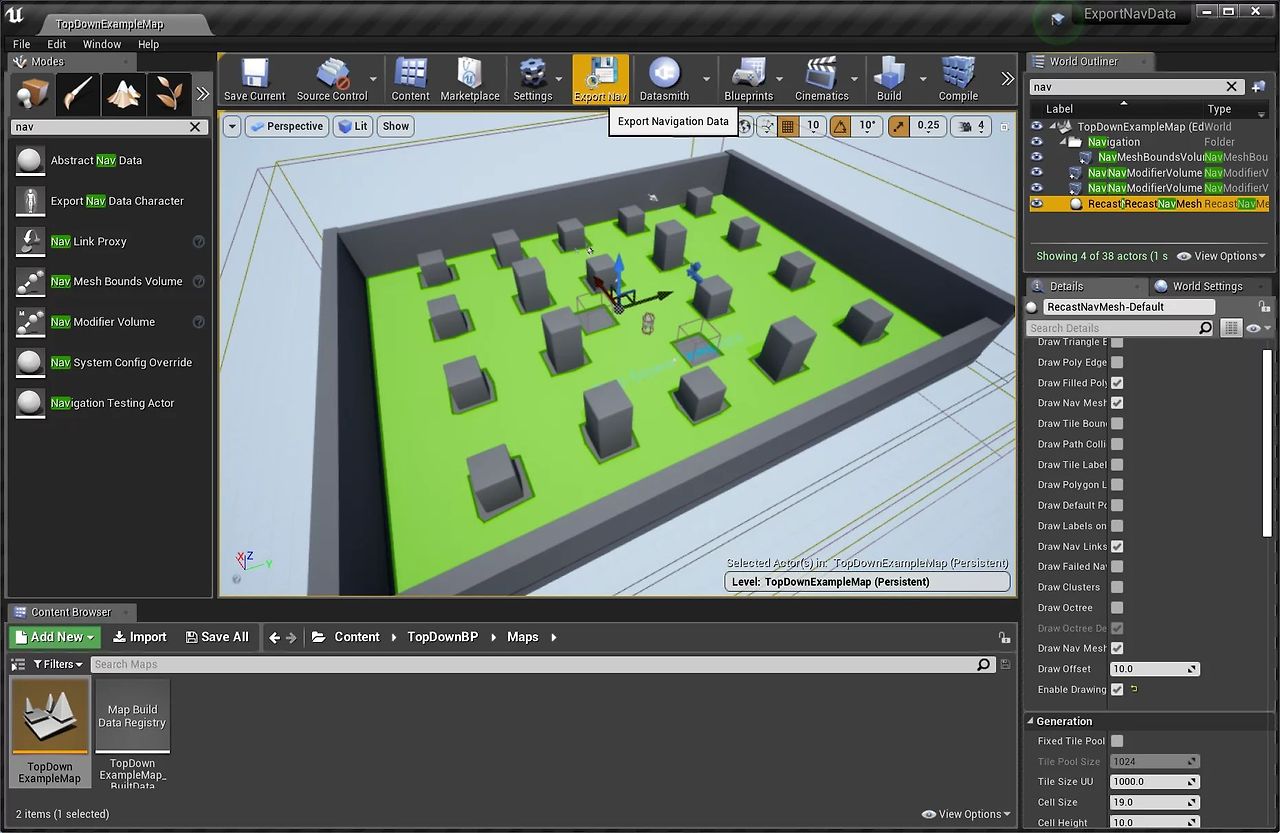
Task: Click the Nav Modifier Volume help icon
Action: 198,322
